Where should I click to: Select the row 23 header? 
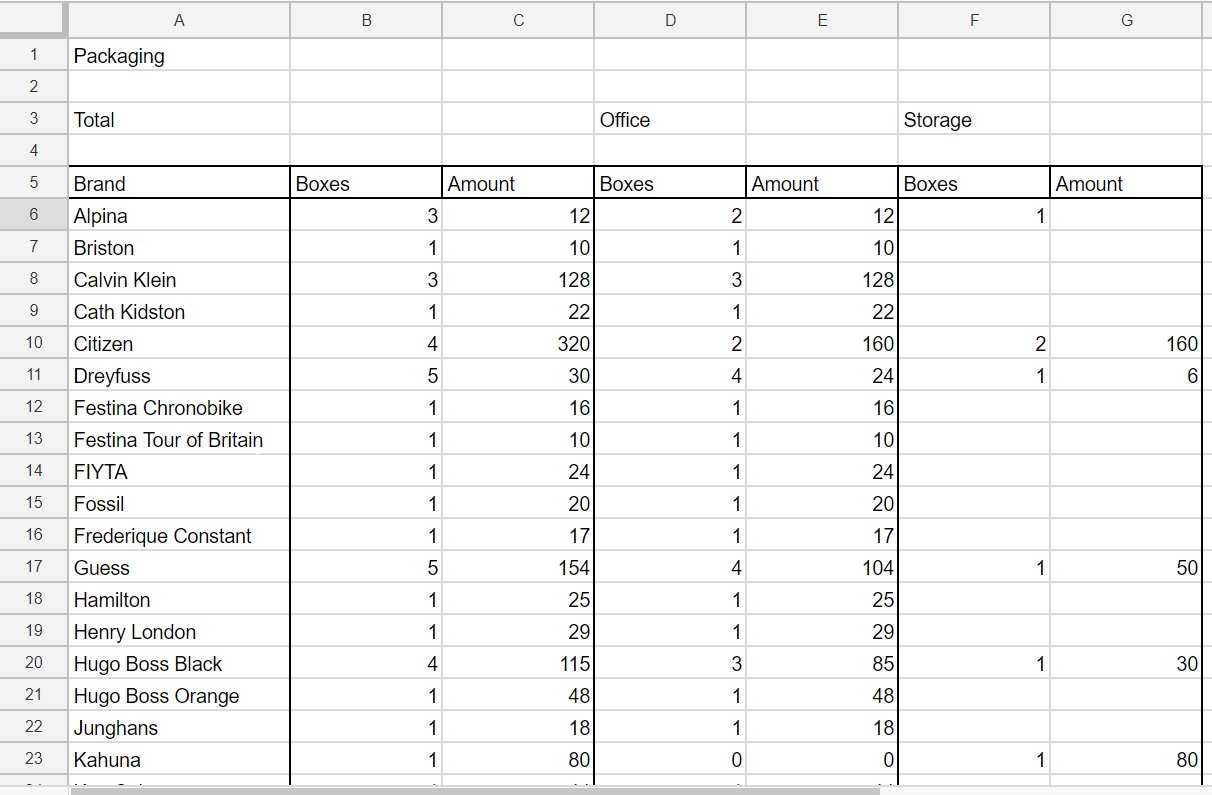pyautogui.click(x=33, y=760)
